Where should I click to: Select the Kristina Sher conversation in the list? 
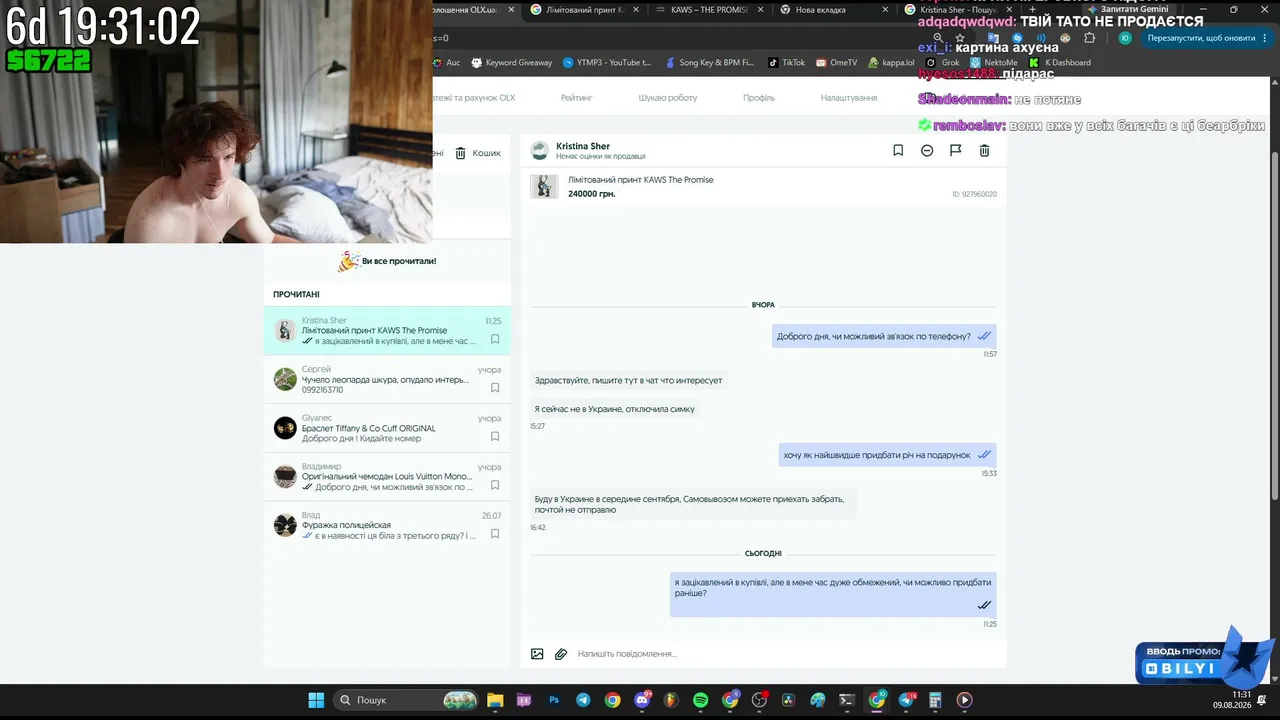pos(387,331)
